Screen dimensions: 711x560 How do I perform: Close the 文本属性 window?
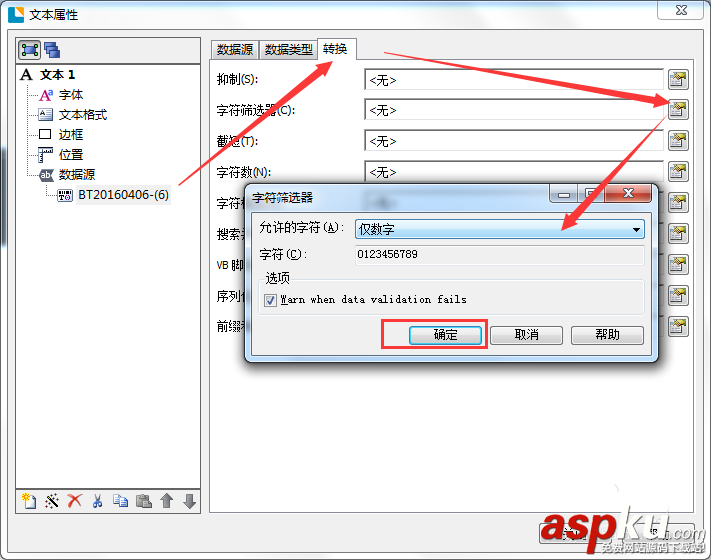click(681, 10)
